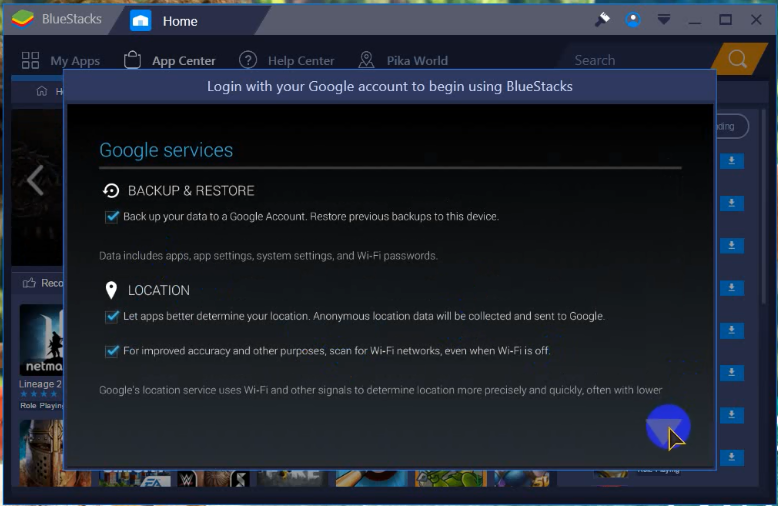Open the knight game thumbnail below Lineage 2

tap(42, 452)
